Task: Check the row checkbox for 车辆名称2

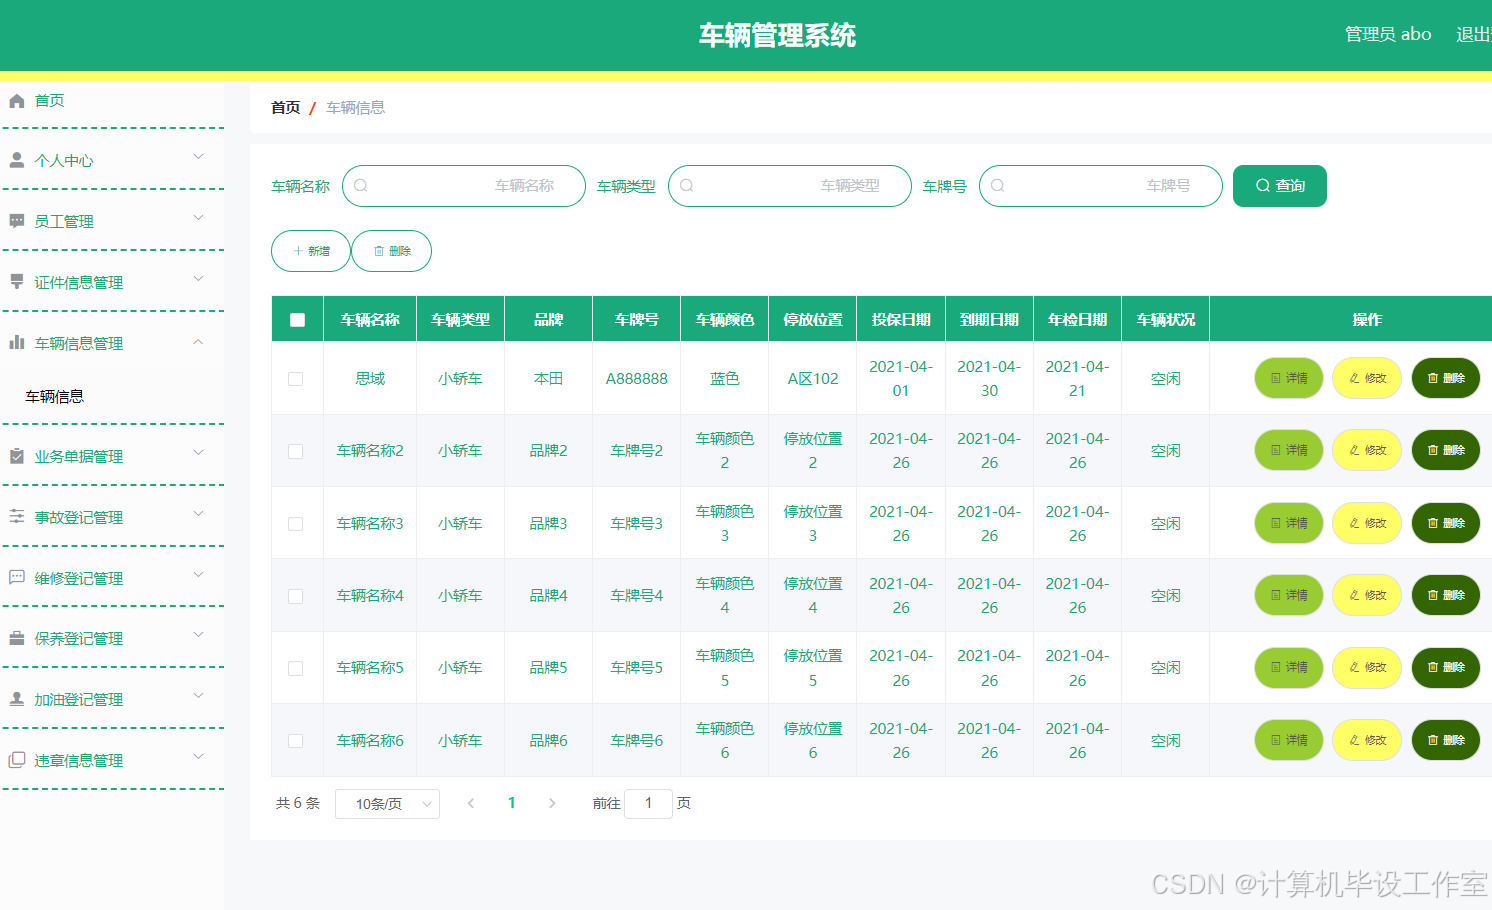Action: (296, 451)
